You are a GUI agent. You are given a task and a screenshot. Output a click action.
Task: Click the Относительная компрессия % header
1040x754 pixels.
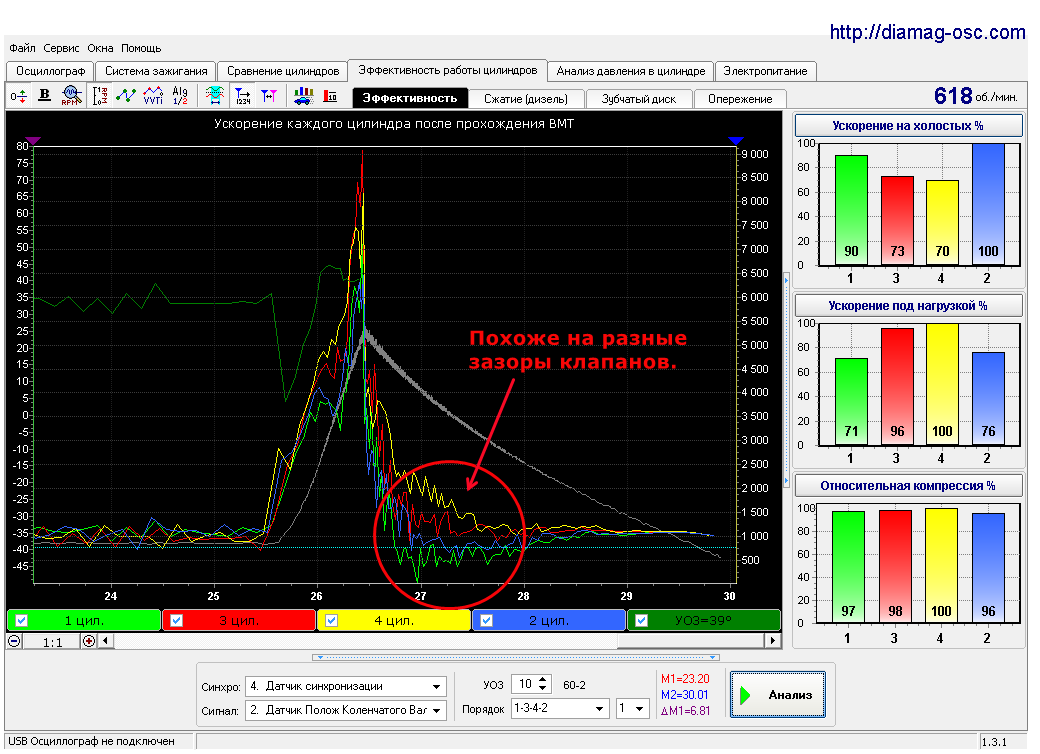pos(908,485)
